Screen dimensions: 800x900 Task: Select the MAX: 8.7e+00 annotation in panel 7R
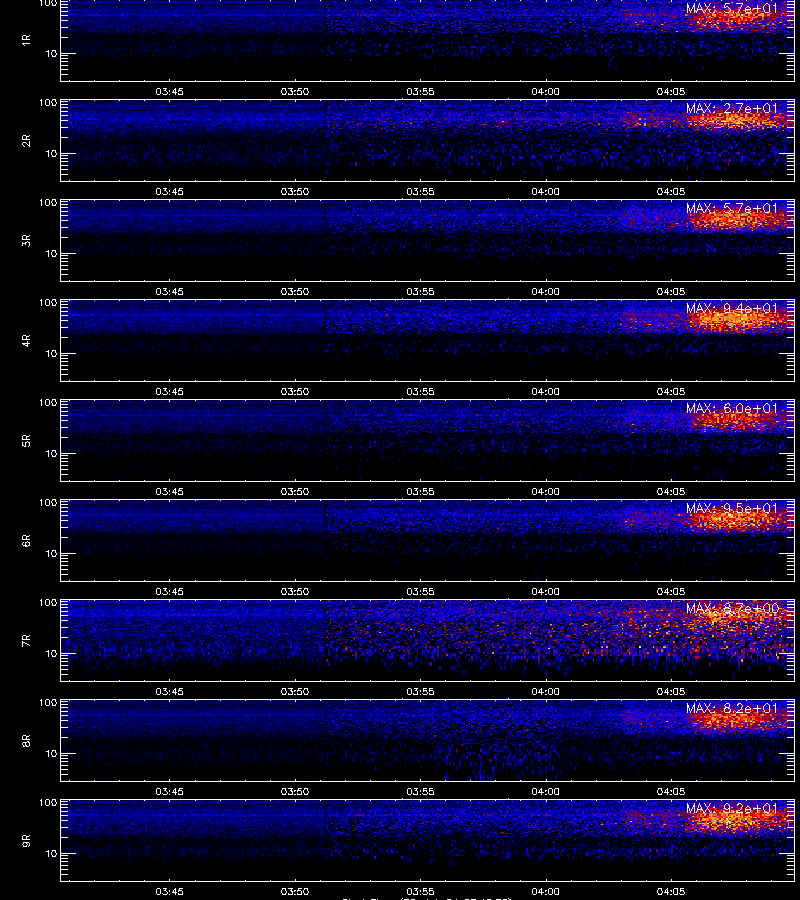pos(732,608)
